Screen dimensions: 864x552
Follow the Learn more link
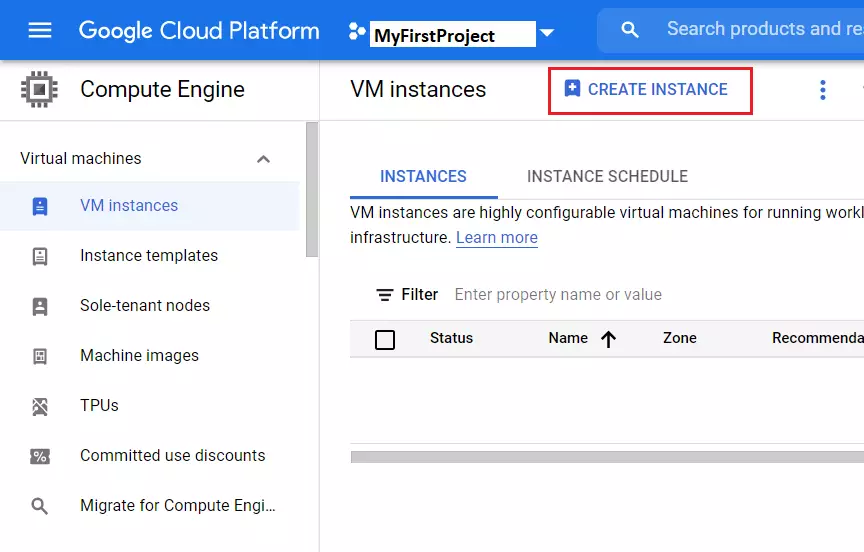tap(496, 237)
